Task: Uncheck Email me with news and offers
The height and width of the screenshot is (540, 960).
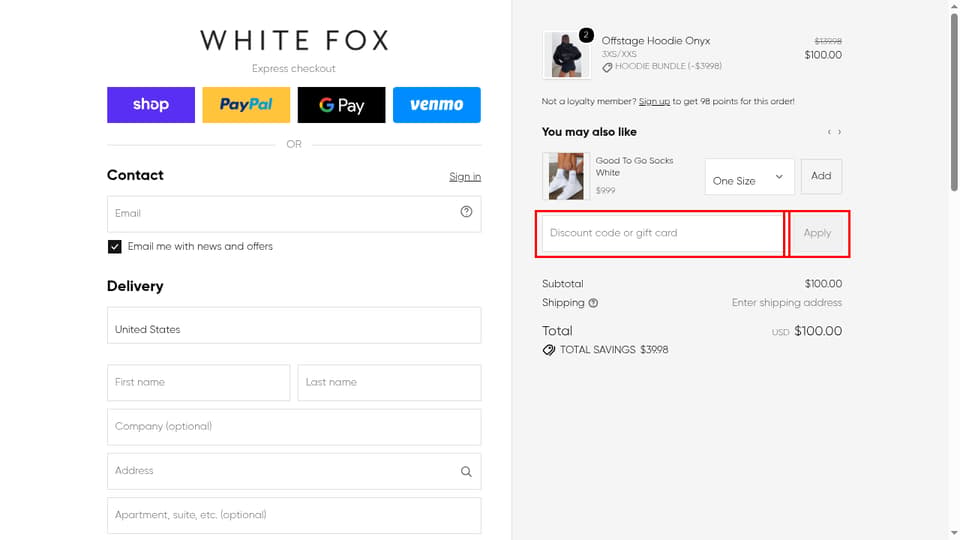Action: 114,247
